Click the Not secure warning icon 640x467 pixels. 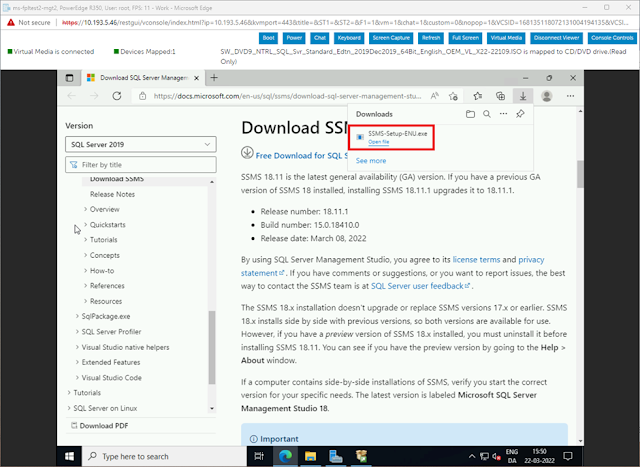(x=11, y=22)
